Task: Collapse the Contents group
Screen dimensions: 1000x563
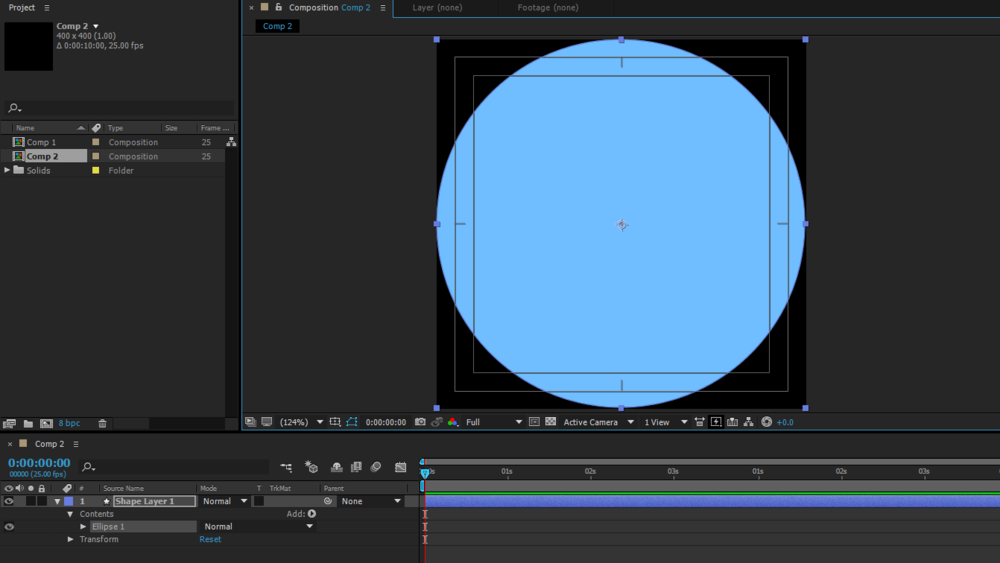Action: tap(70, 514)
